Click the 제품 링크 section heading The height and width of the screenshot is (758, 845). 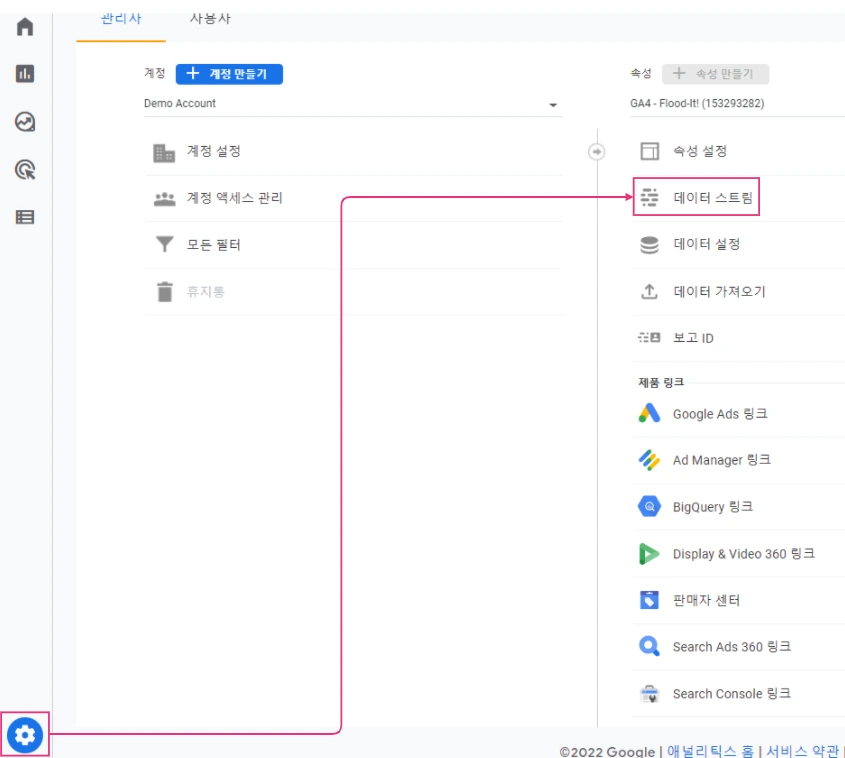click(x=661, y=383)
